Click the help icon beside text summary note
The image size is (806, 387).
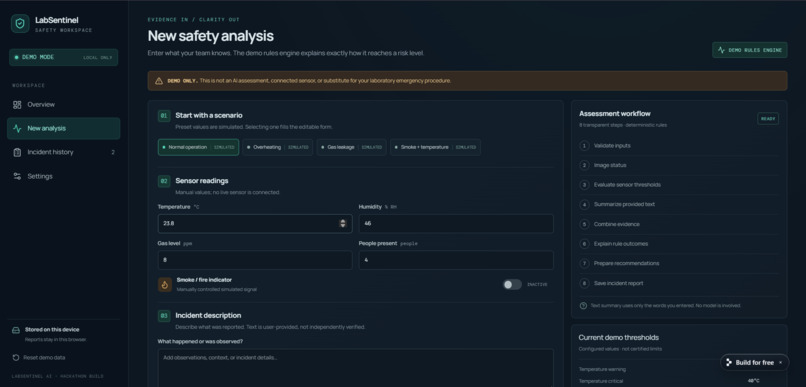pos(583,306)
